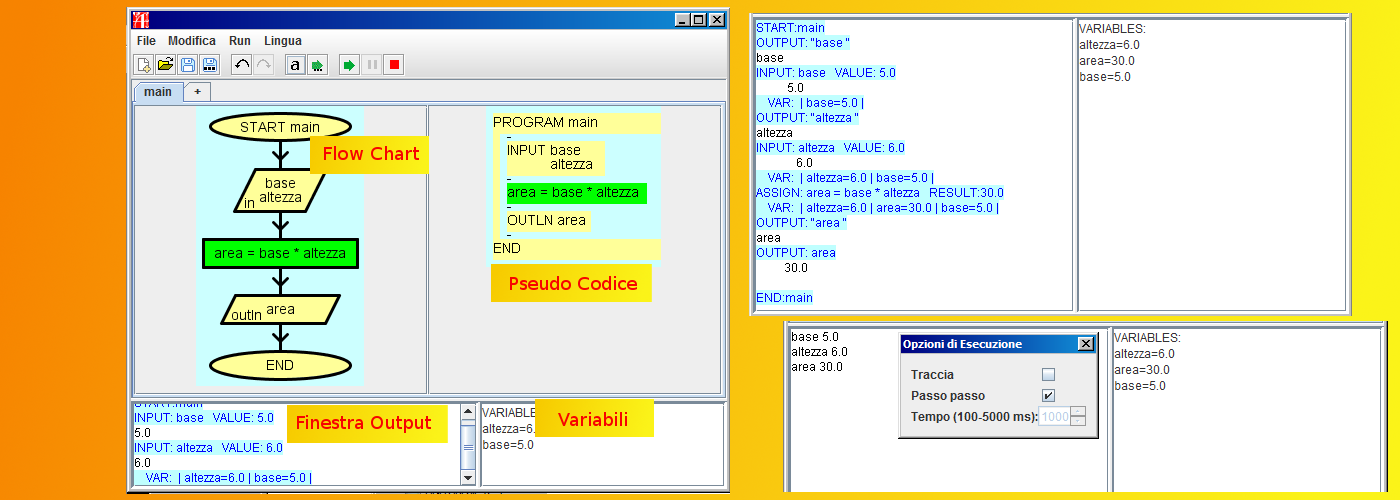Click the output pane scrollbar up arrow
The height and width of the screenshot is (500, 1400).
coord(468,411)
